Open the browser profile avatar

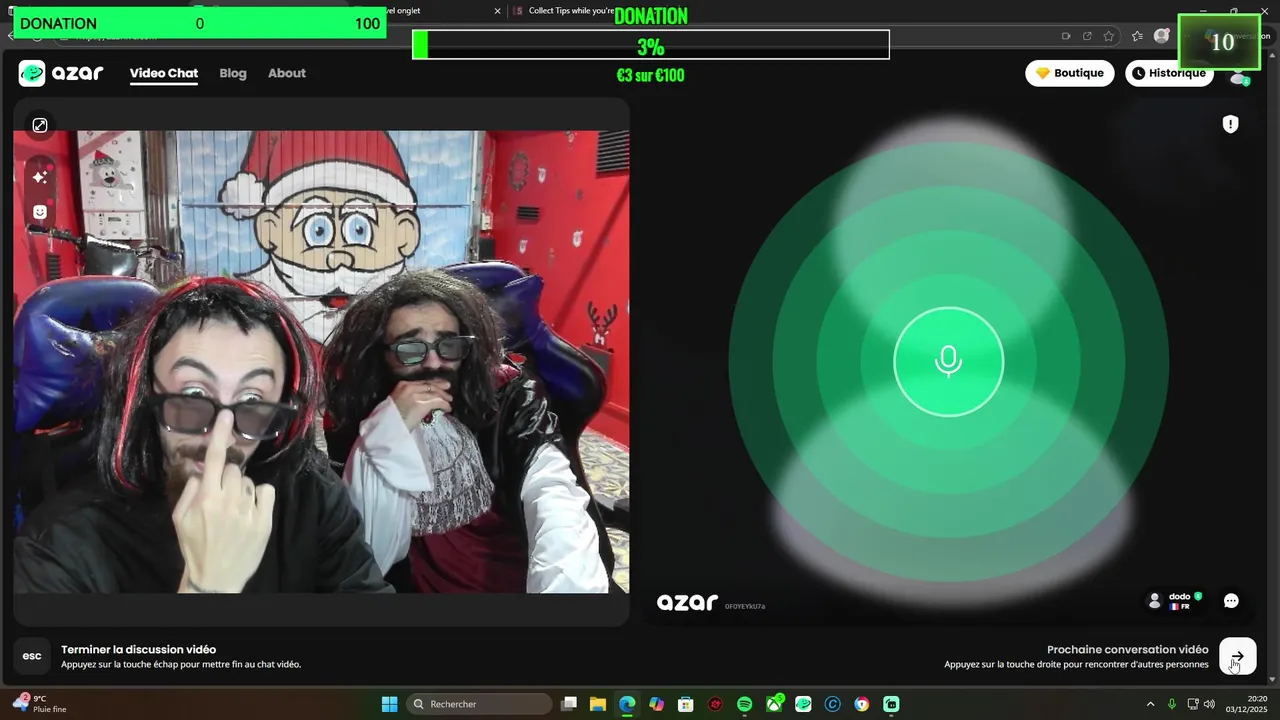coord(1161,36)
